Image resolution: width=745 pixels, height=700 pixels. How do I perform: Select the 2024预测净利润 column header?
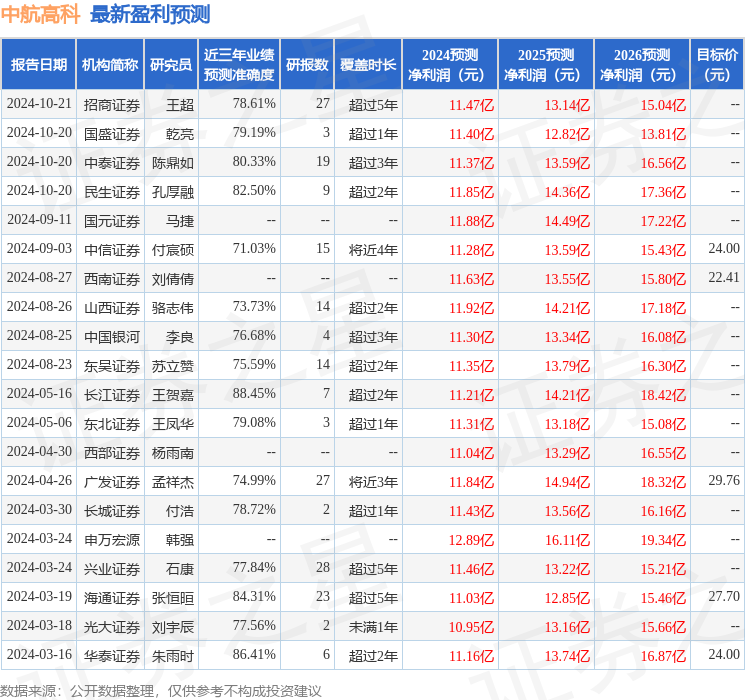pos(450,65)
